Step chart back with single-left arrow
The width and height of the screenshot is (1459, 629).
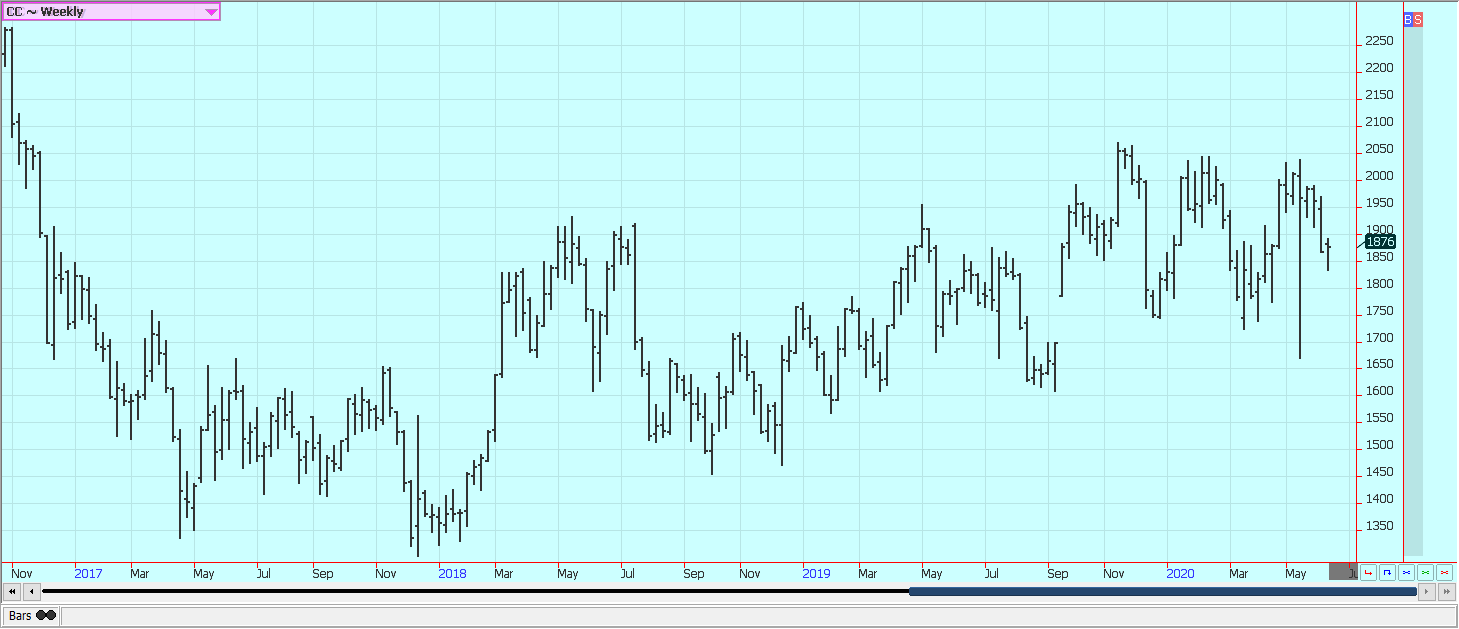32,592
